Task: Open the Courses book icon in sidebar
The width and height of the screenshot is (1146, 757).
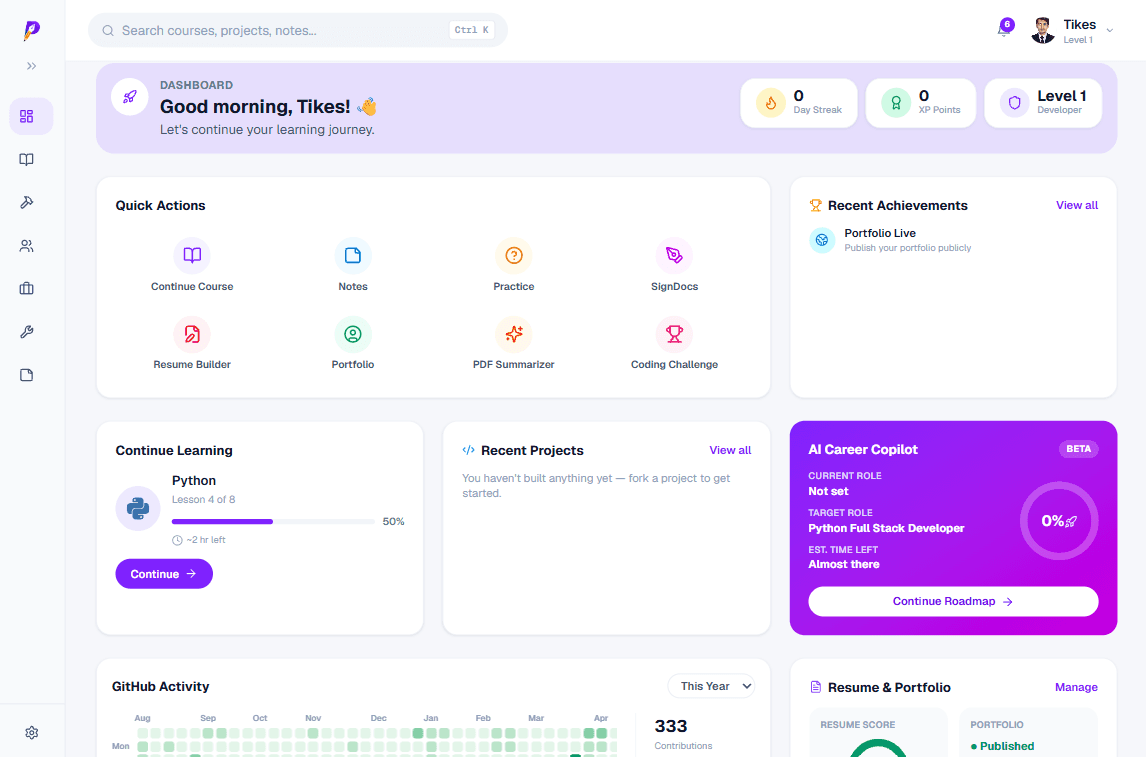Action: (27, 159)
